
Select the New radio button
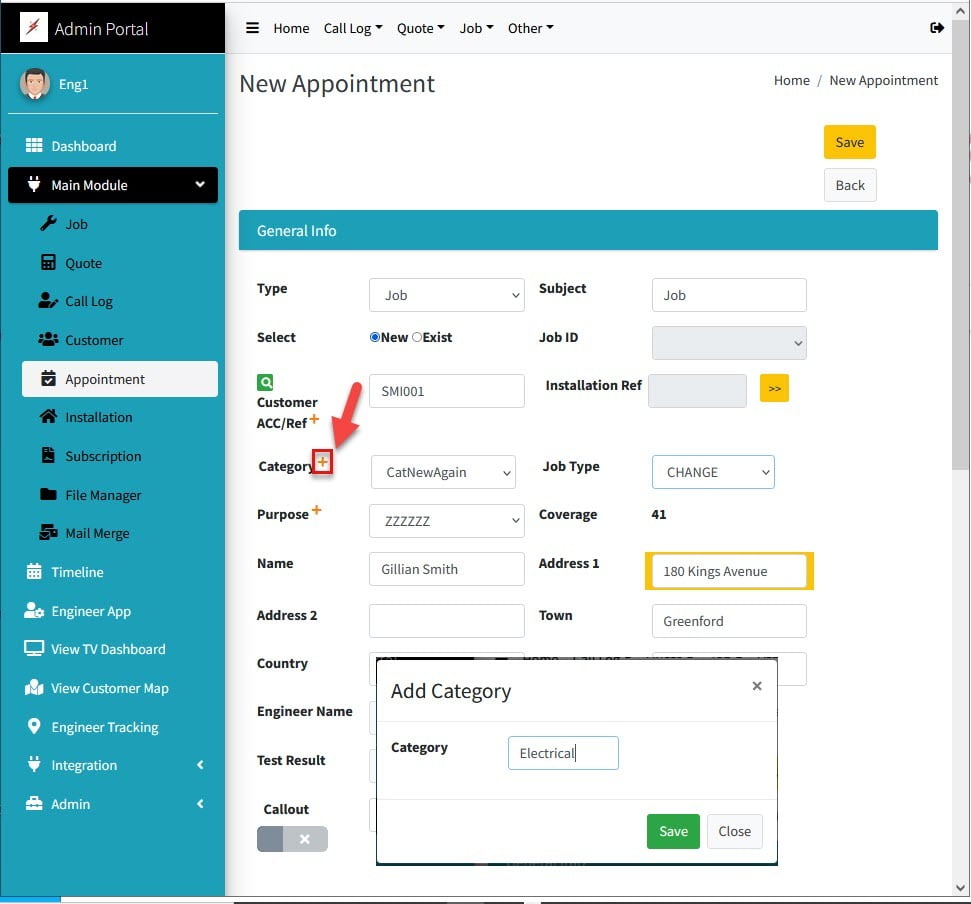point(375,338)
